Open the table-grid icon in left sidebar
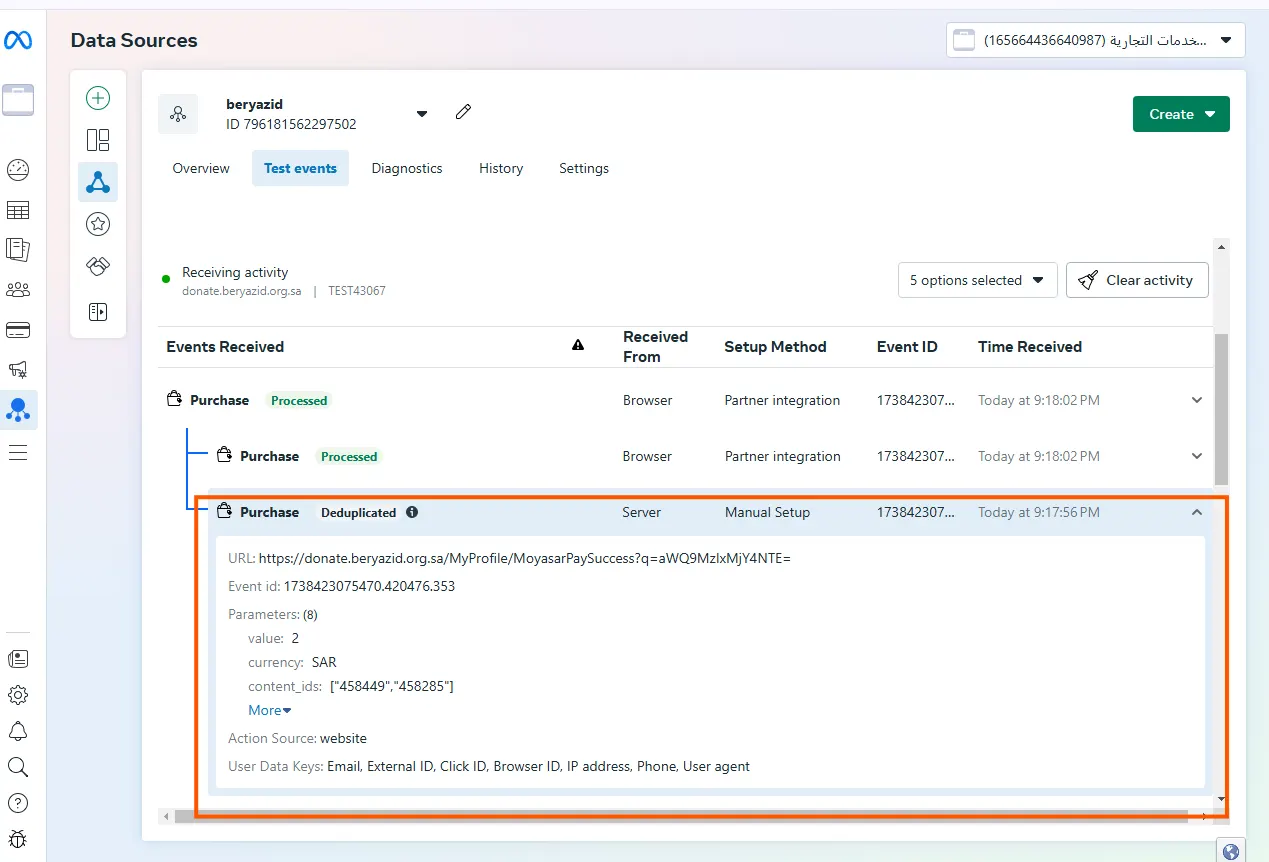The image size is (1269, 862). point(18,210)
